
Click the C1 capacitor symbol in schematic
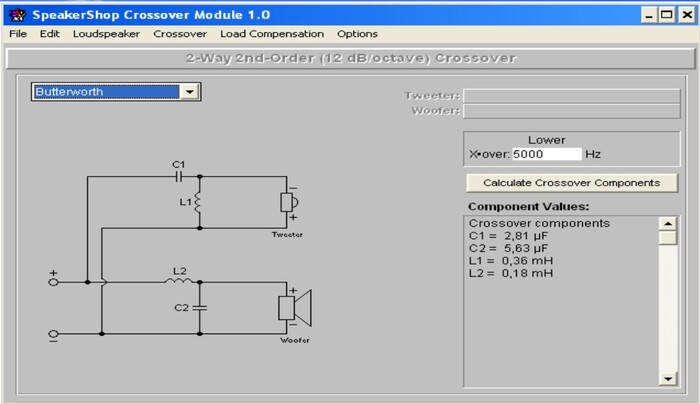[x=179, y=177]
